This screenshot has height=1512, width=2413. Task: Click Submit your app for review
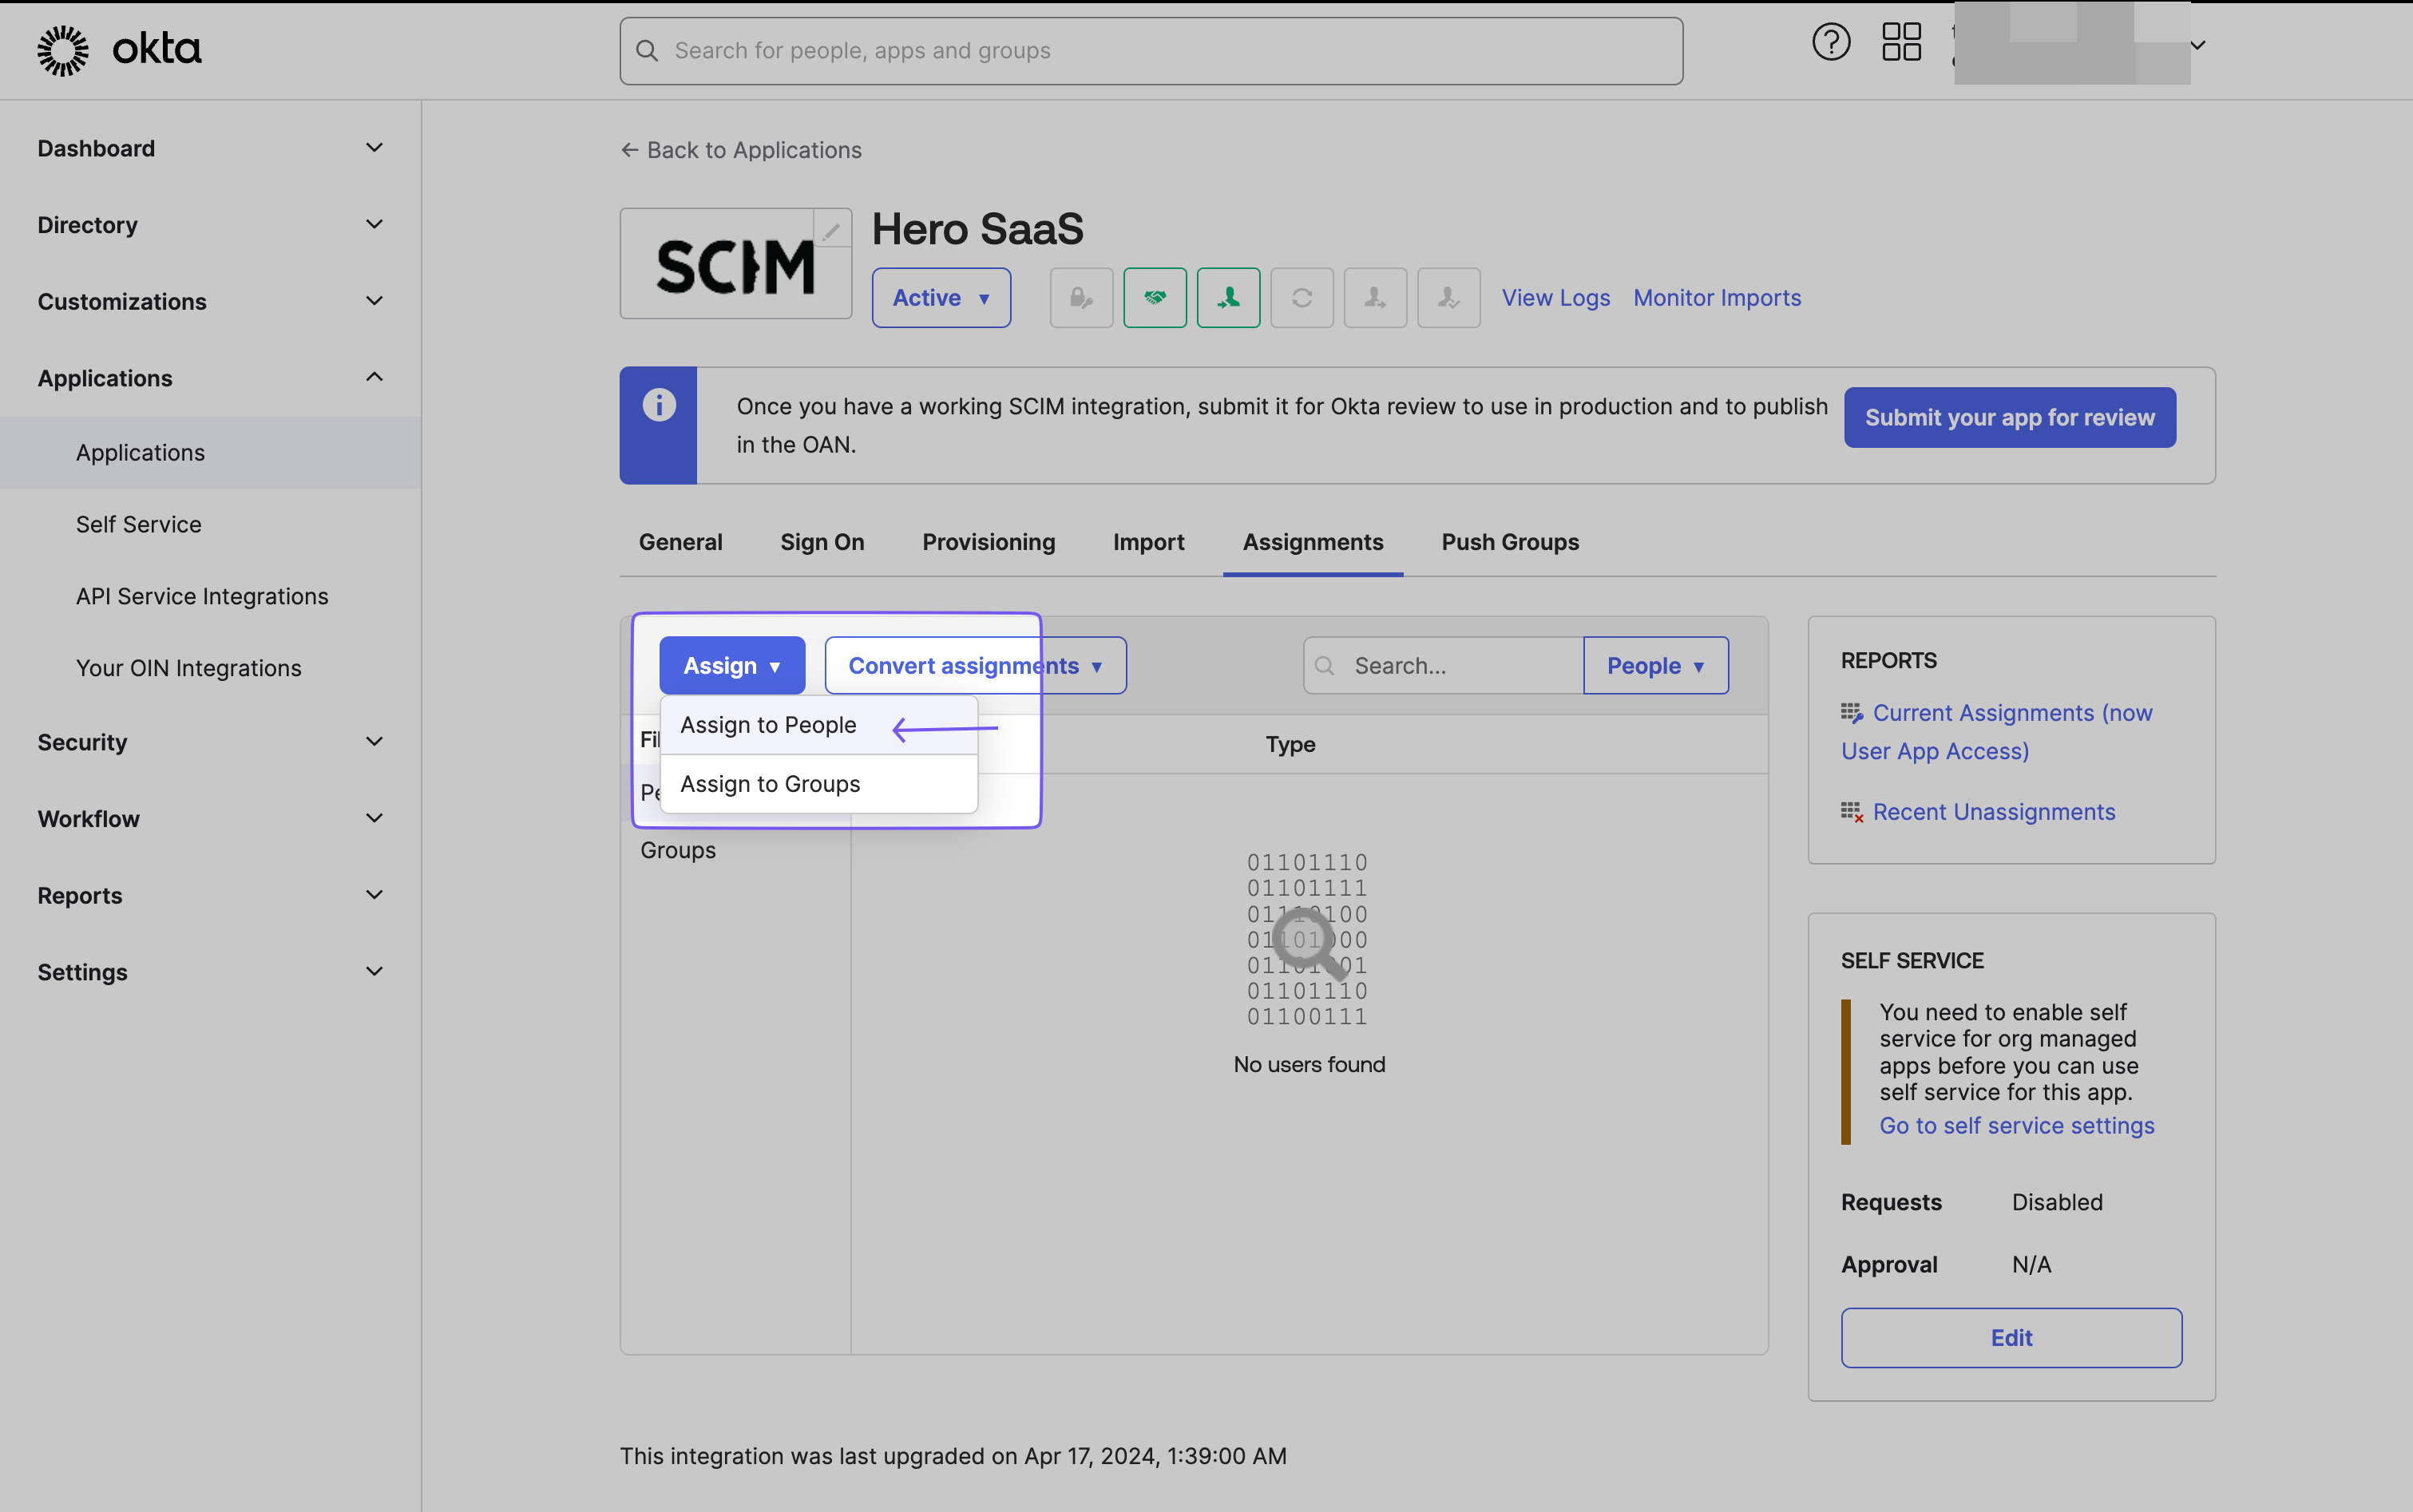click(2009, 417)
